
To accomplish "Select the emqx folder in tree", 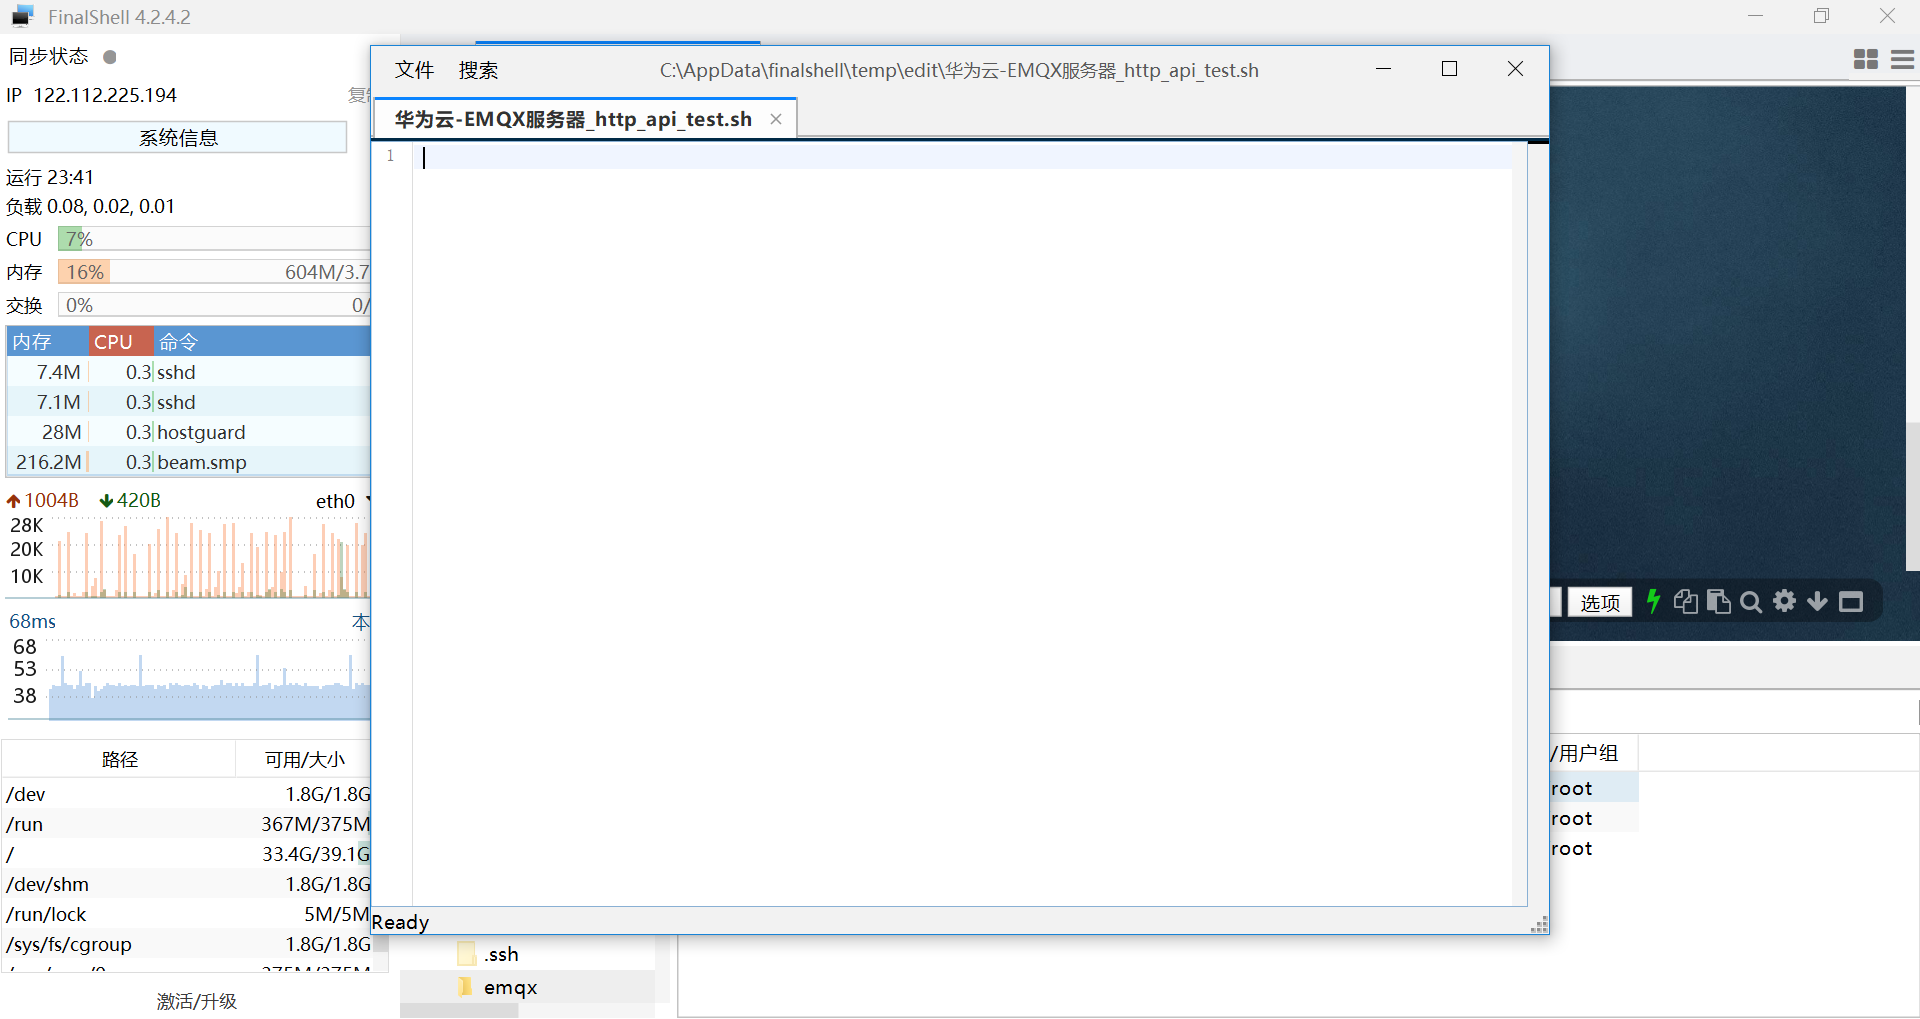I will [x=510, y=987].
